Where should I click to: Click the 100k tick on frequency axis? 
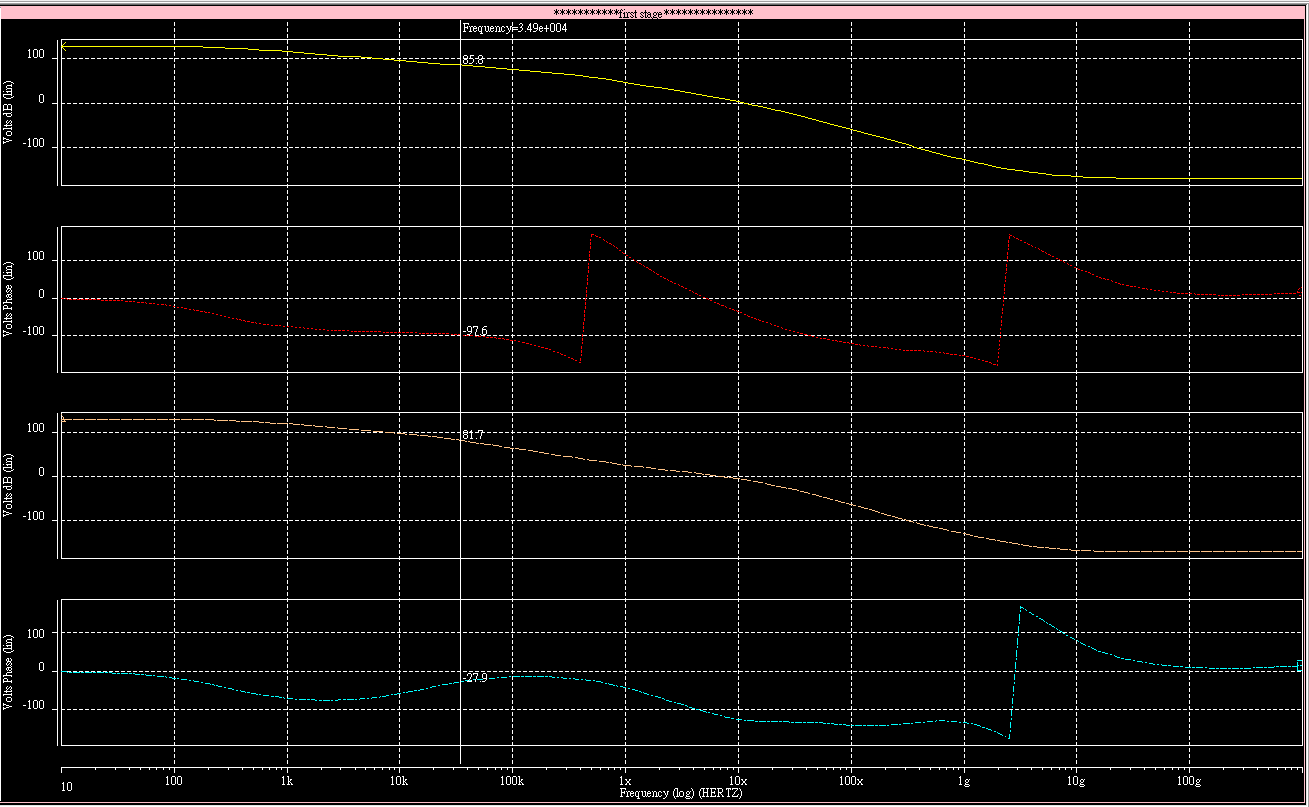[x=512, y=780]
